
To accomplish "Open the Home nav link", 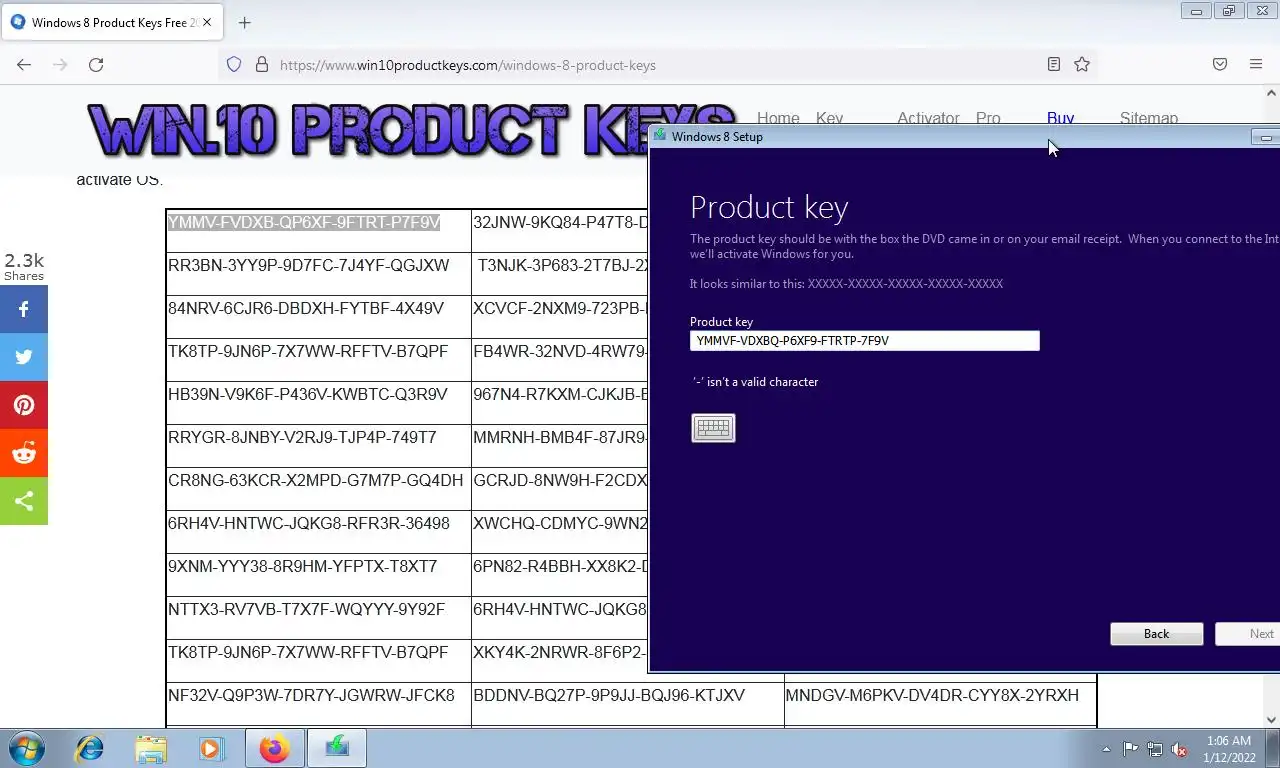I will click(x=778, y=118).
